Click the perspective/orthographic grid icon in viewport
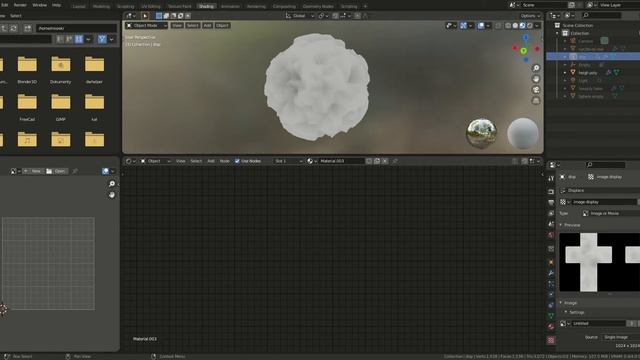 pyautogui.click(x=536, y=100)
